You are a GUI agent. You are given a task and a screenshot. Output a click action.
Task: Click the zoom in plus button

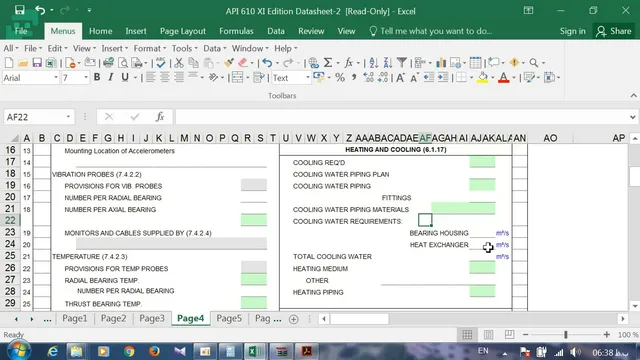coord(607,335)
